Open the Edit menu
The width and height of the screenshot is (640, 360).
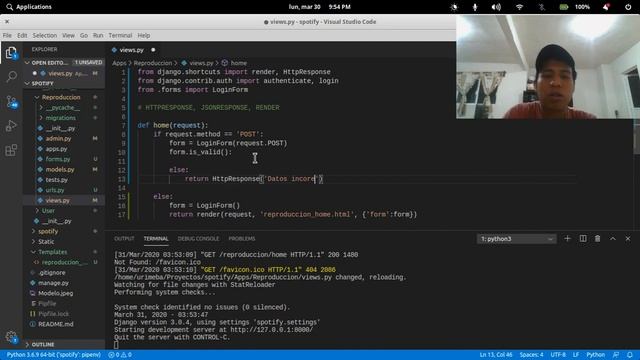click(x=22, y=36)
